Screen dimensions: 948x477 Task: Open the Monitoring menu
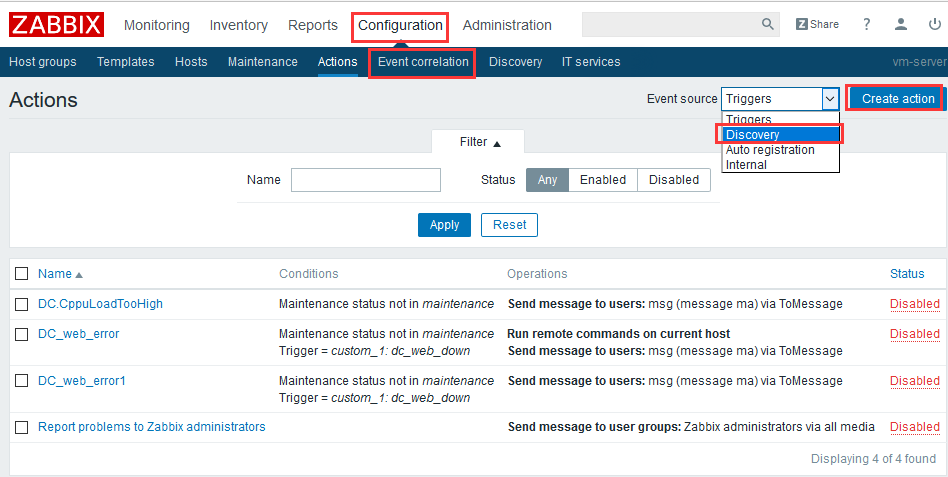tap(157, 25)
